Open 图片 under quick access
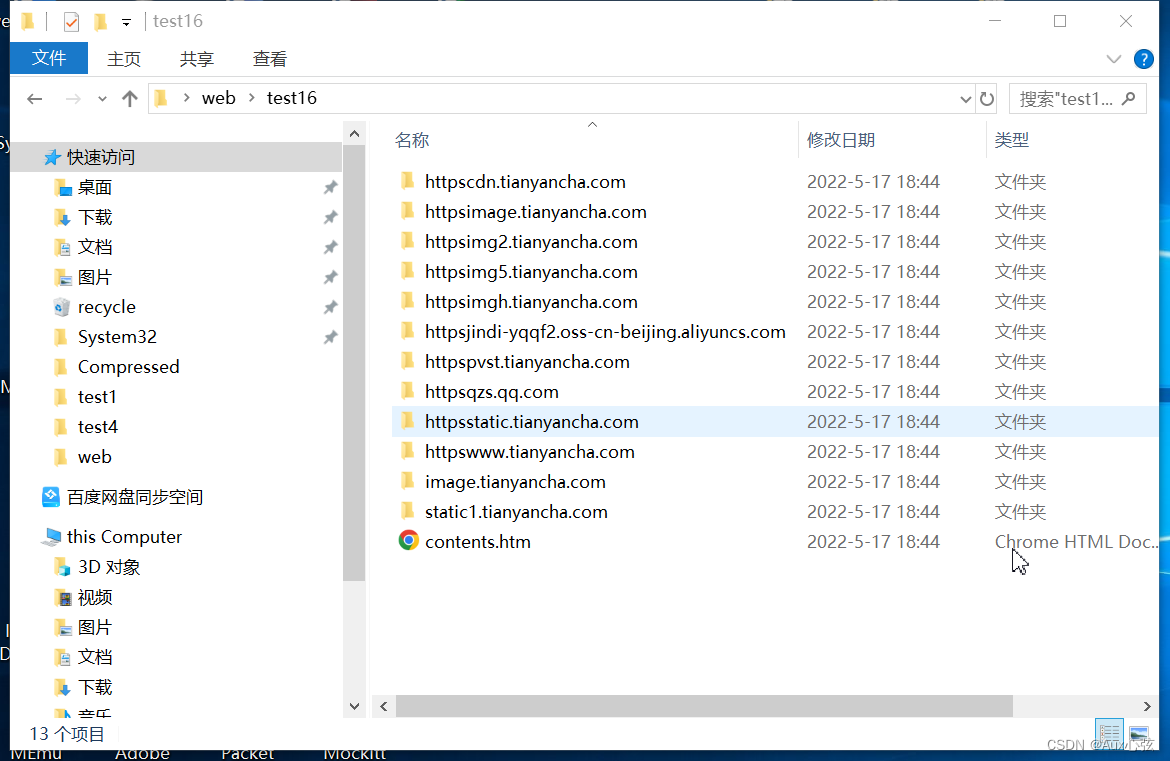Viewport: 1170px width, 761px height. click(x=95, y=278)
